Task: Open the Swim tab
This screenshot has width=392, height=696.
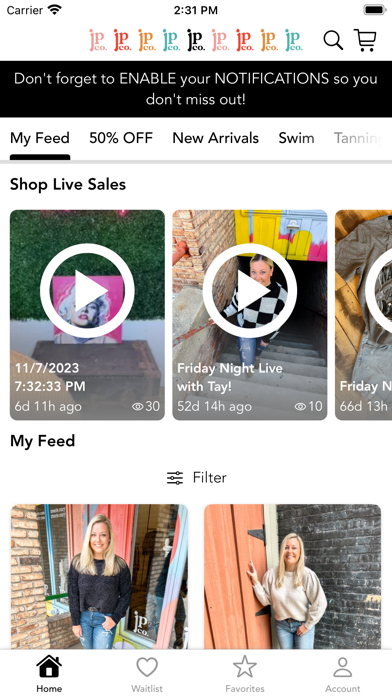Action: click(x=296, y=138)
